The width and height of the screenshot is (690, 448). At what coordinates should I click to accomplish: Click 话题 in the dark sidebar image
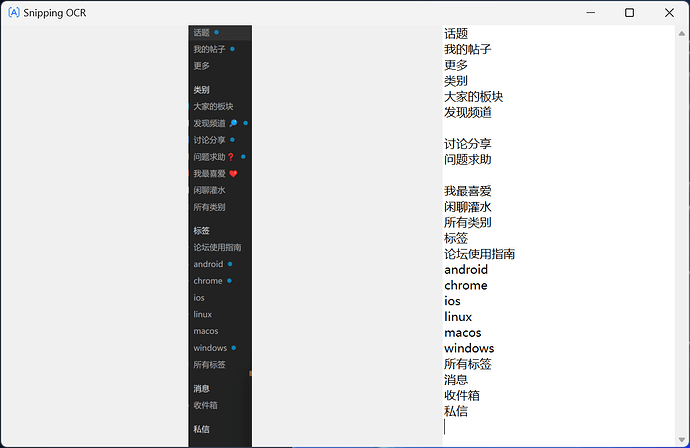[x=202, y=33]
